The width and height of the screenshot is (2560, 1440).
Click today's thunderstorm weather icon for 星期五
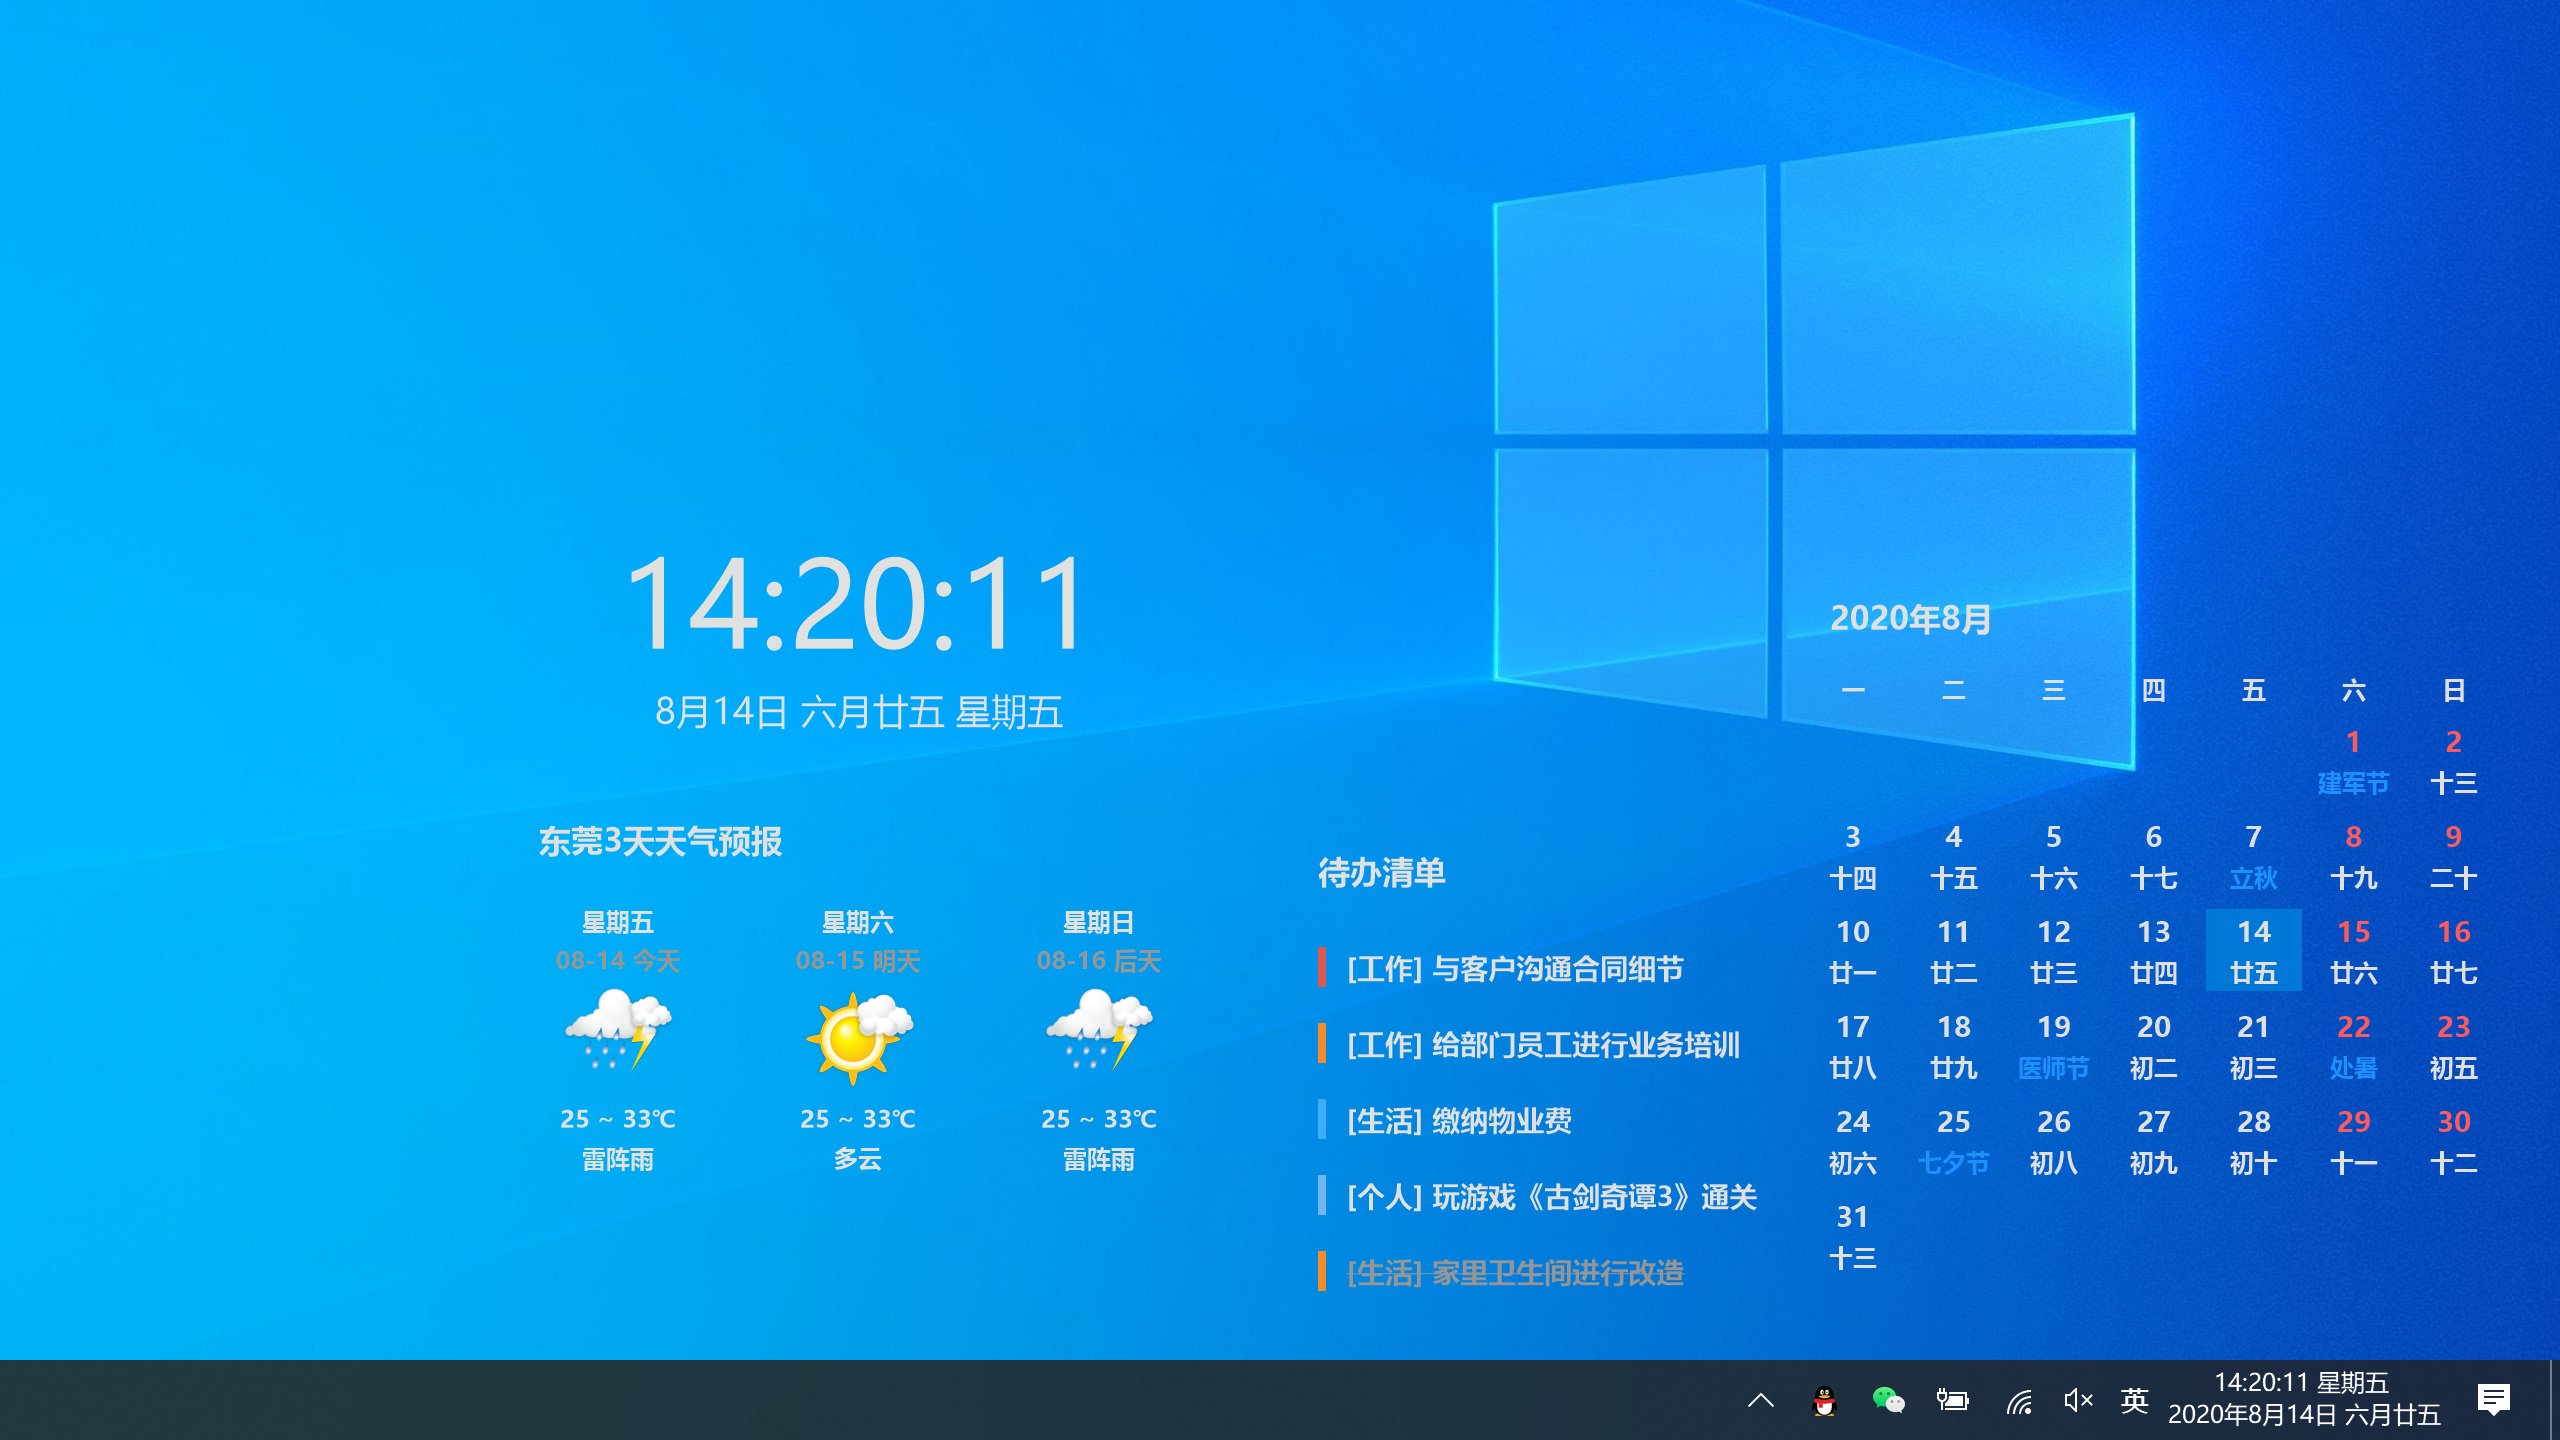click(618, 1030)
